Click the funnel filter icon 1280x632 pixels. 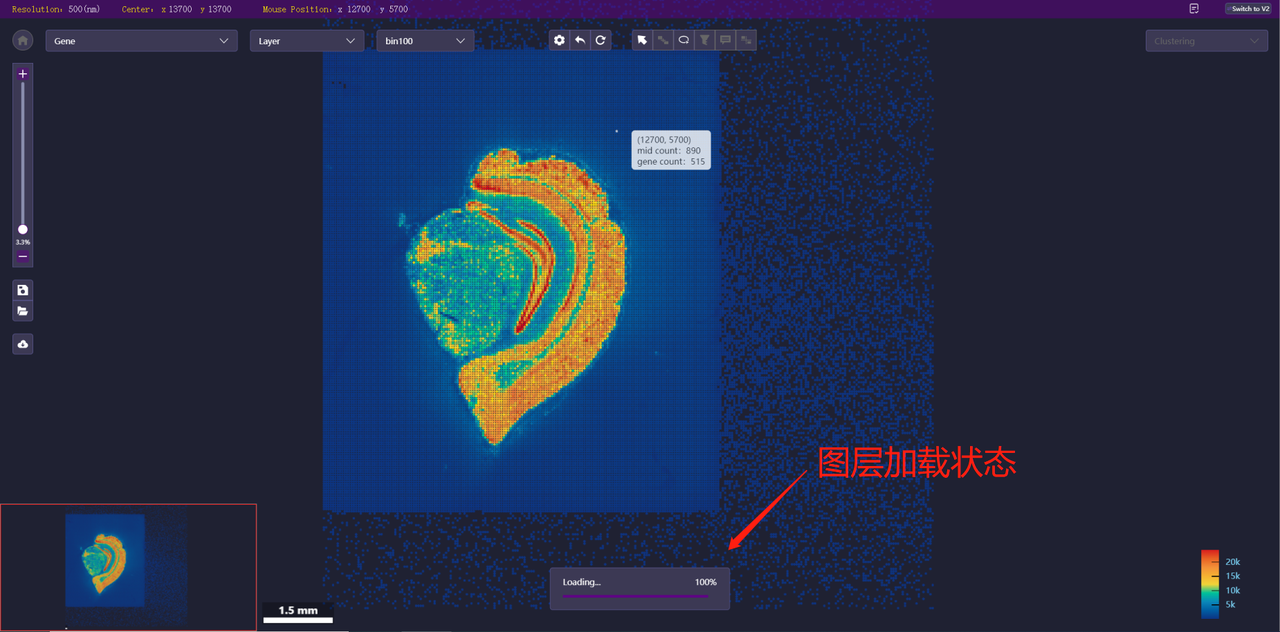705,41
